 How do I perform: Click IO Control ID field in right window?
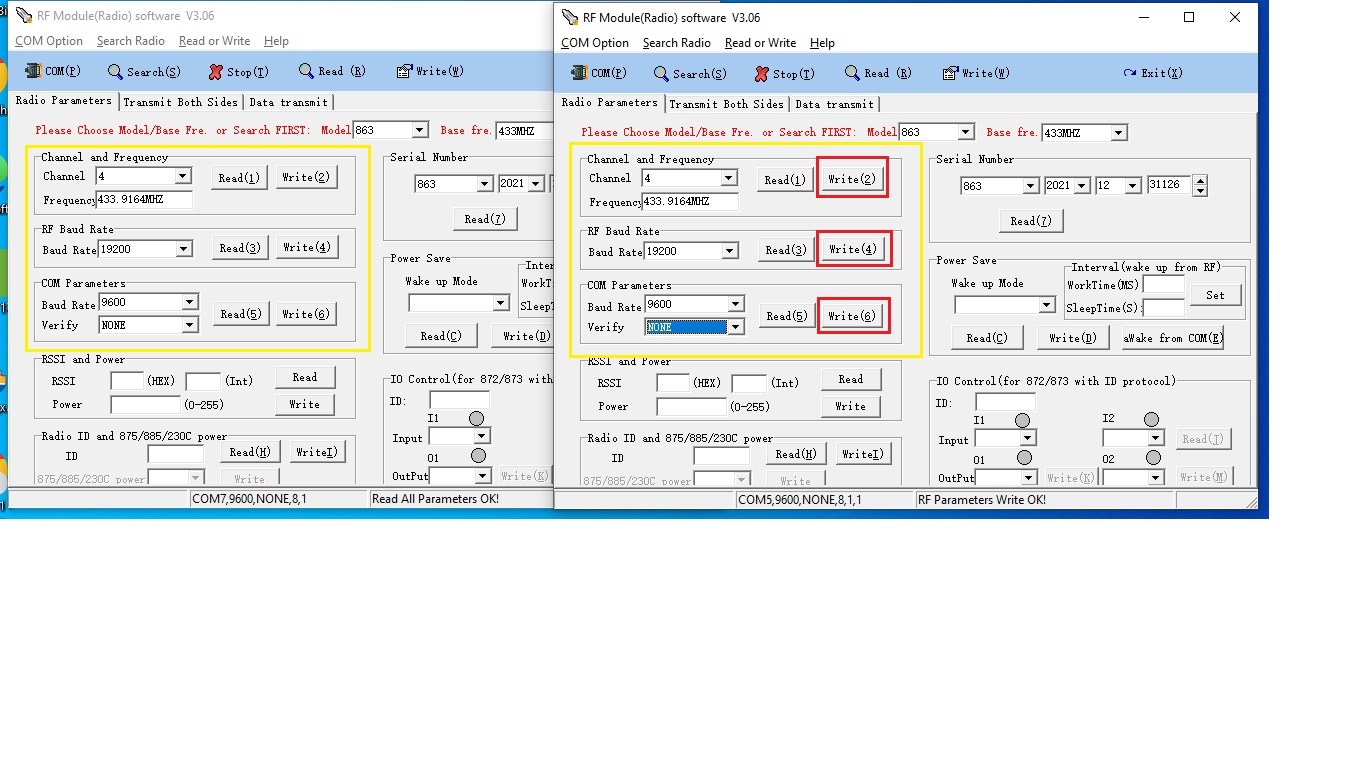tap(1005, 402)
